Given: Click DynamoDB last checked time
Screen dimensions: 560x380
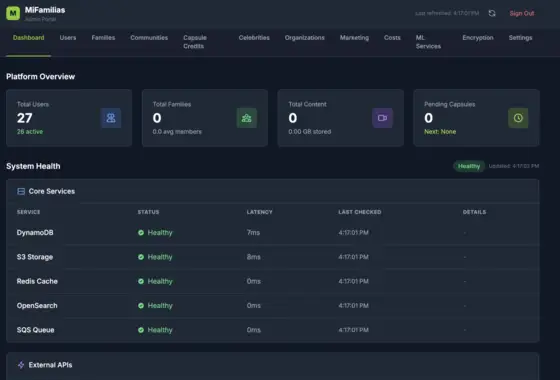Looking at the screenshot, I should pos(354,233).
